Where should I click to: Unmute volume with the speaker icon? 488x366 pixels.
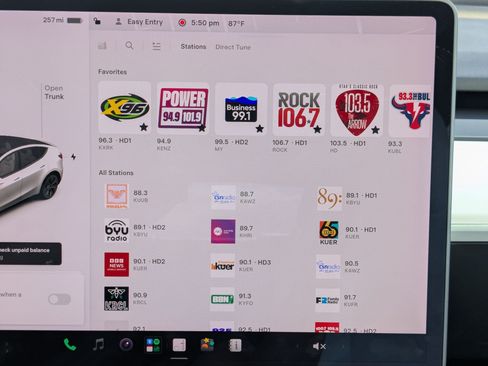319,347
